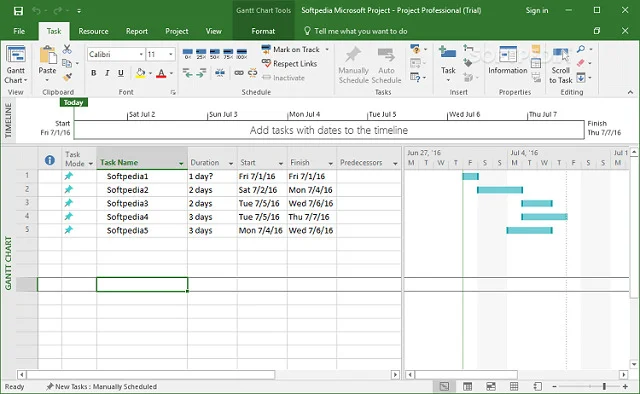Toggle Auto Schedule mode
640x394 pixels.
[386, 66]
